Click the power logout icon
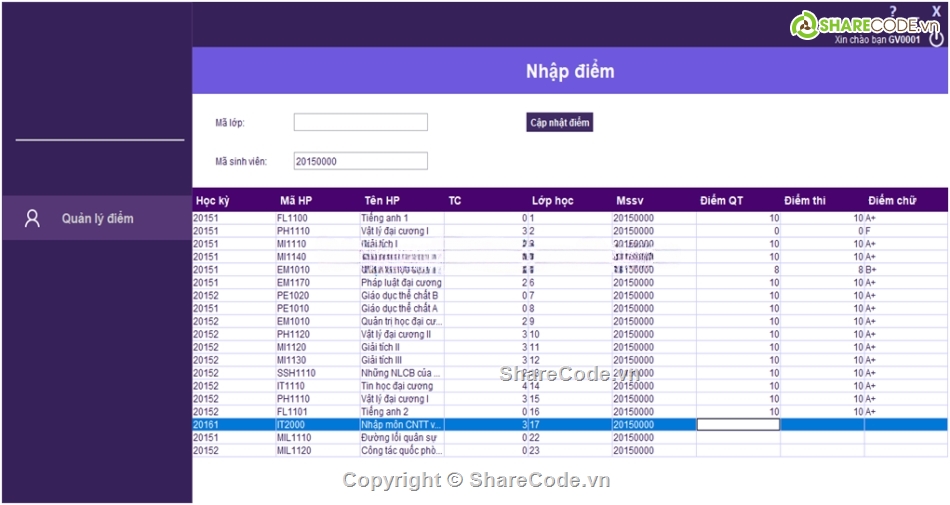The image size is (950, 505). [x=936, y=38]
